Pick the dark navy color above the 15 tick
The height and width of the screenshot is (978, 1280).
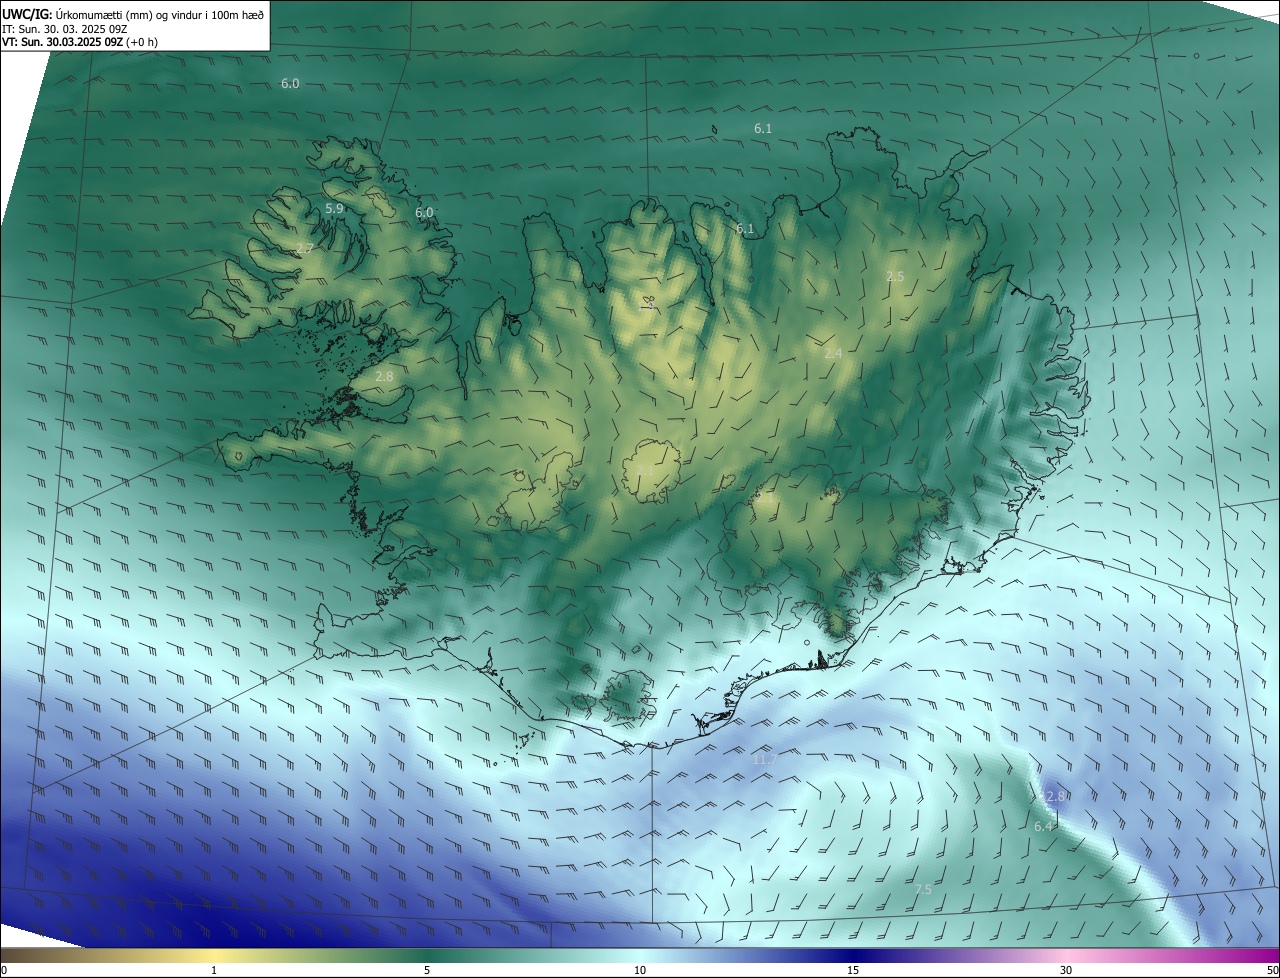[853, 955]
